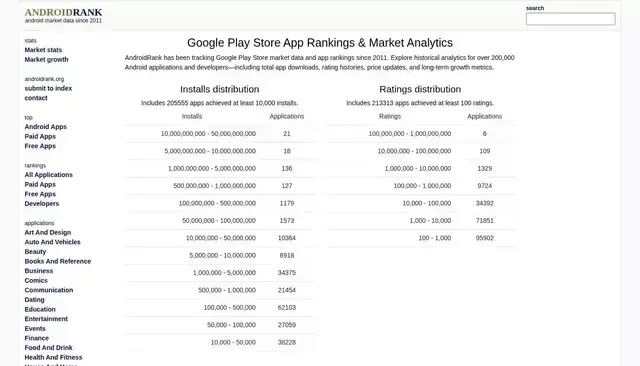Click the Installs distribution heading

(220, 89)
